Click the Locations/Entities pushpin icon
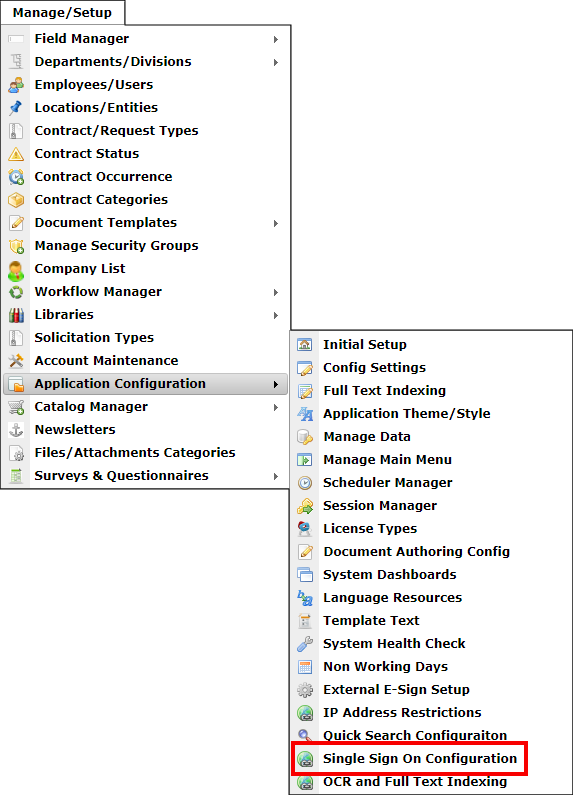The height and width of the screenshot is (795, 573). click(x=16, y=107)
